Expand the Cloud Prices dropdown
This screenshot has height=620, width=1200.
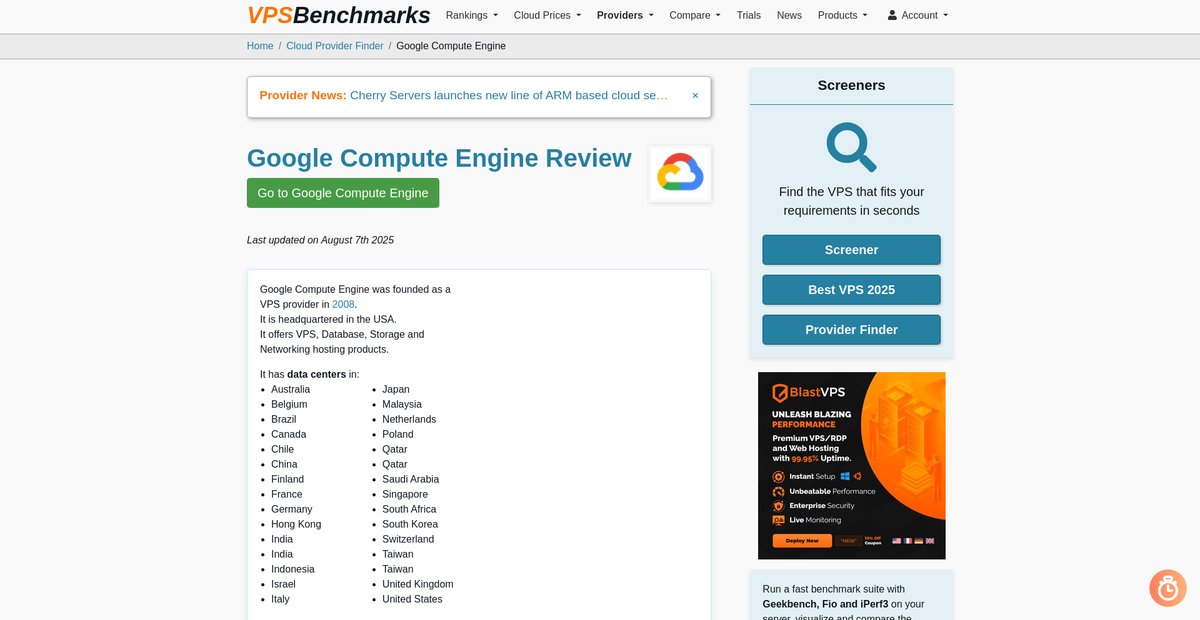(x=547, y=15)
